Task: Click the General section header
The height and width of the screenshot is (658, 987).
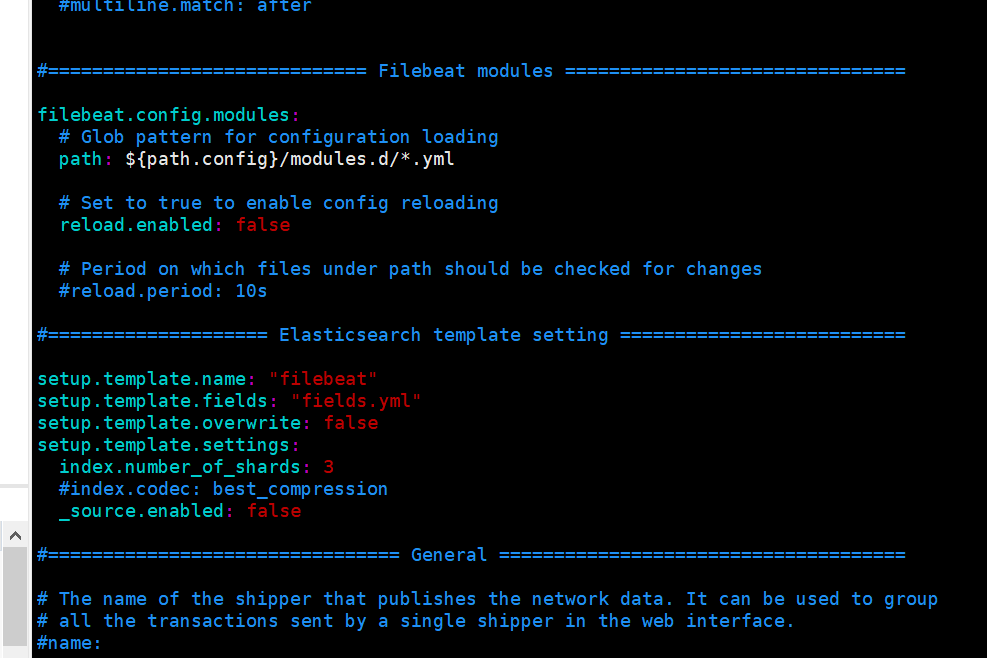Action: pyautogui.click(x=449, y=555)
